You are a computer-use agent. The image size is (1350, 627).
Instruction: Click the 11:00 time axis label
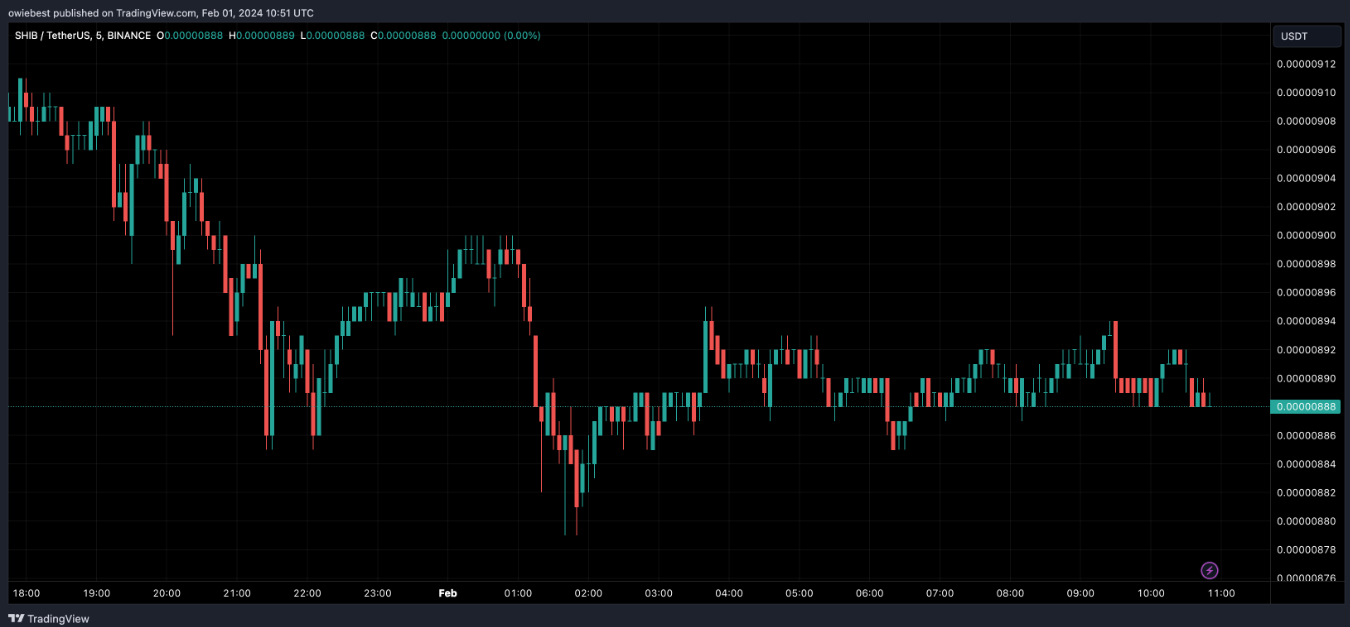click(1221, 593)
